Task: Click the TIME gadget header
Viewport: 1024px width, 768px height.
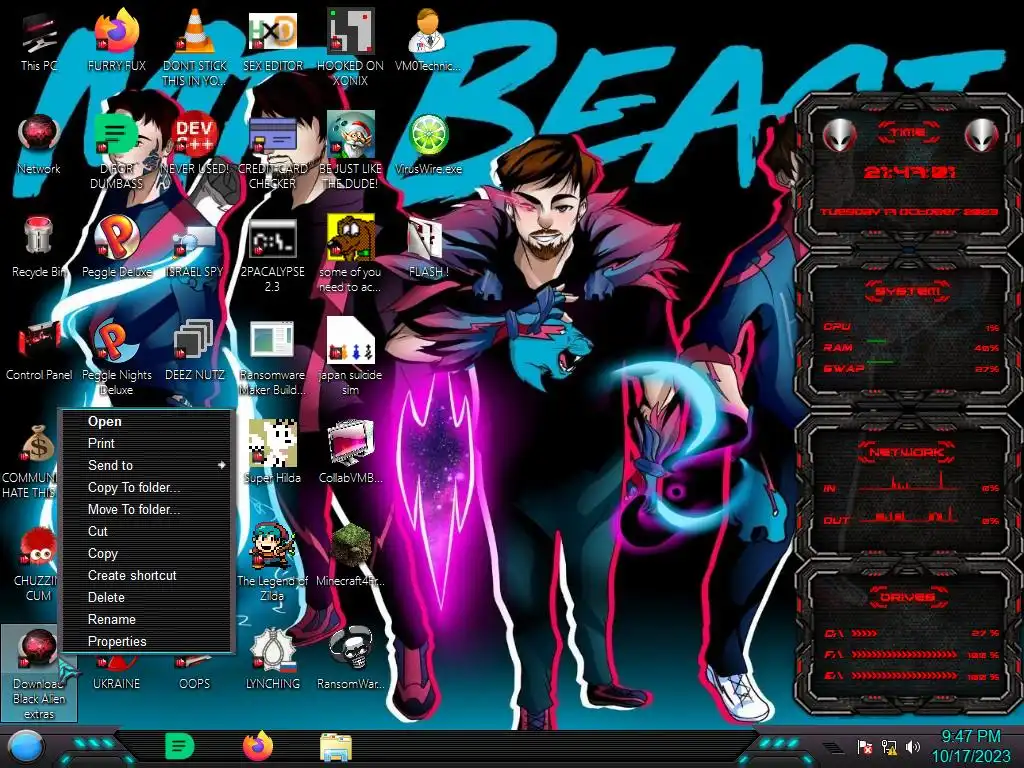Action: point(908,133)
